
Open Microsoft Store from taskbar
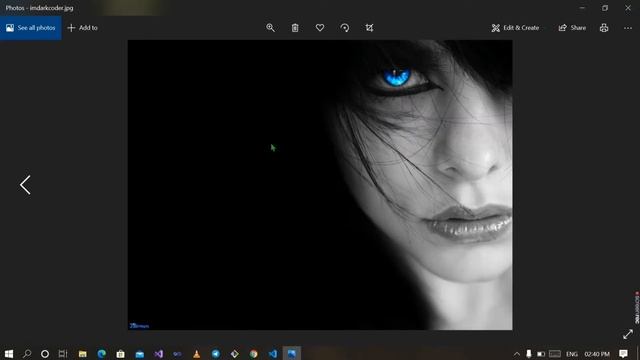click(x=120, y=353)
